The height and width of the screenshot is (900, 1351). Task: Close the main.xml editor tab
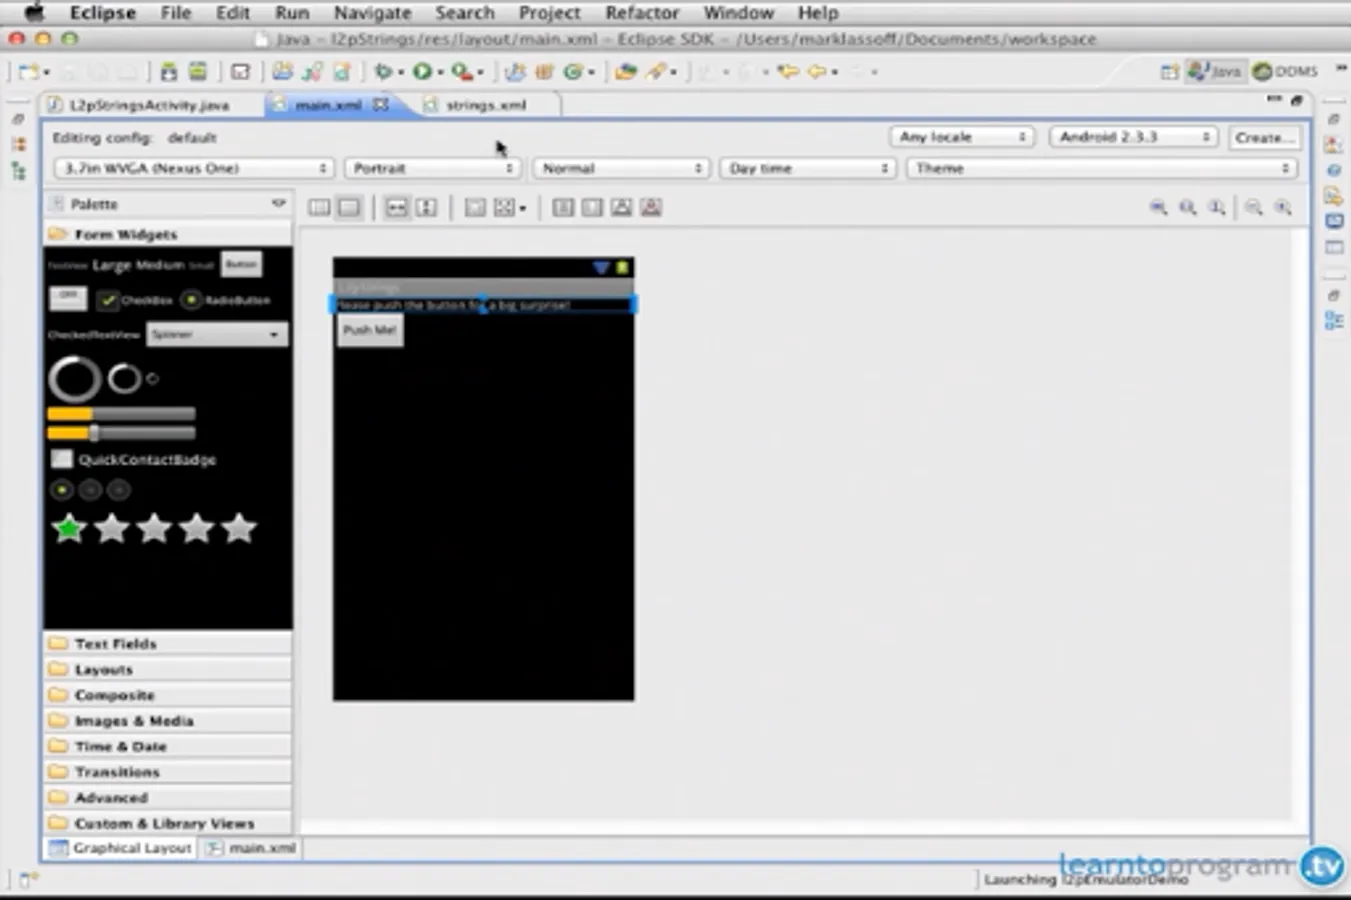tap(381, 104)
